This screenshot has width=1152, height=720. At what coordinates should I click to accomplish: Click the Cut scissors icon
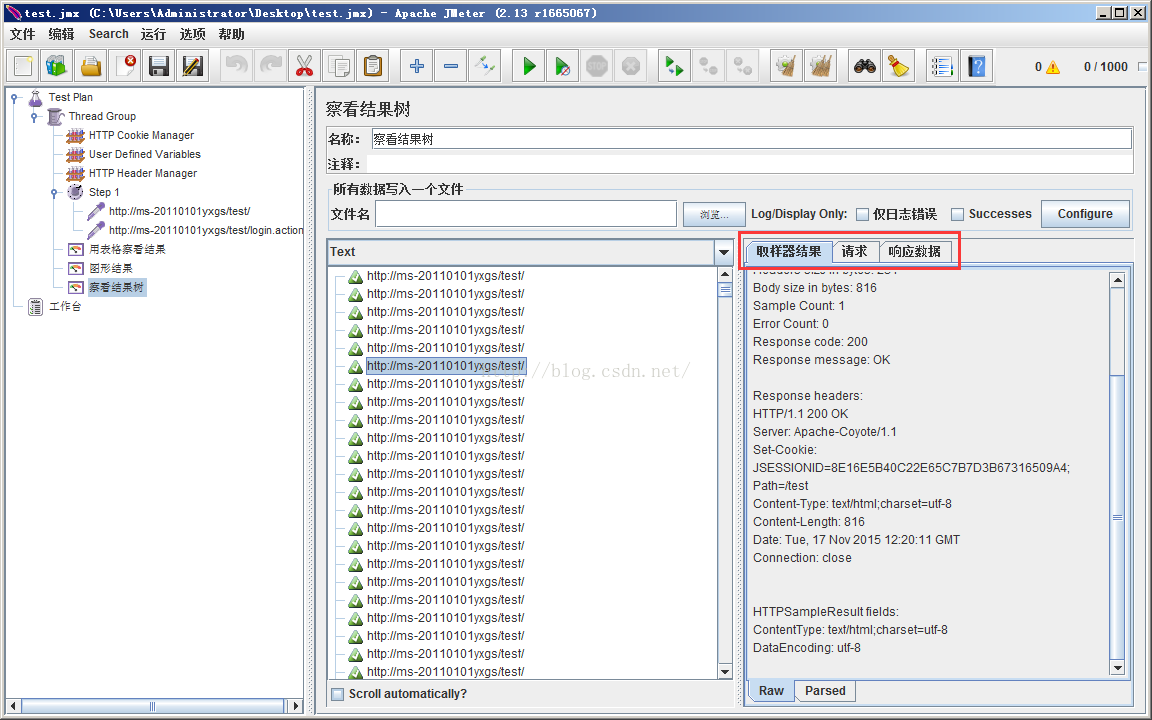pyautogui.click(x=304, y=66)
